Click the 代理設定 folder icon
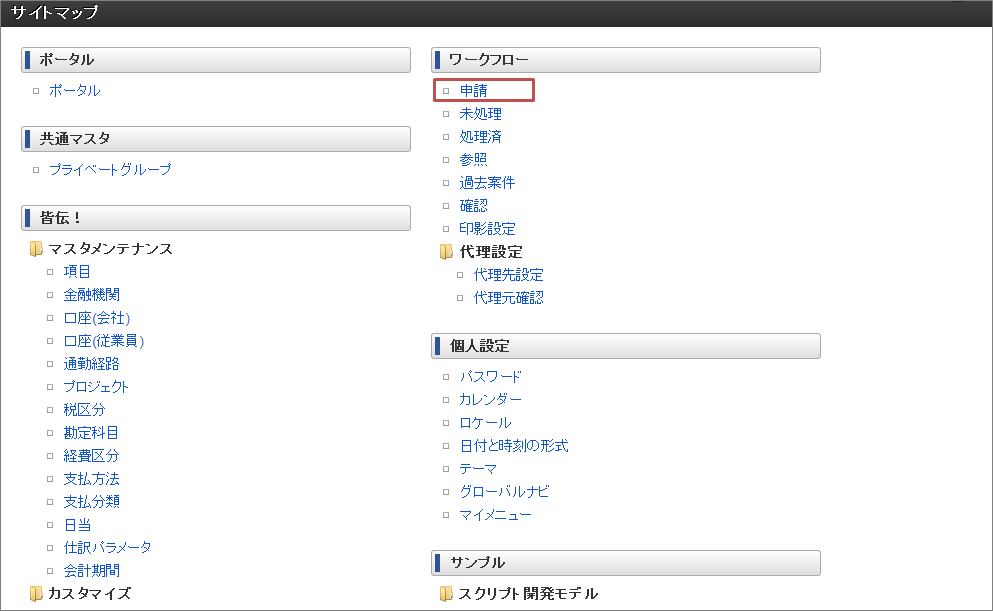This screenshot has width=993, height=611. click(446, 252)
